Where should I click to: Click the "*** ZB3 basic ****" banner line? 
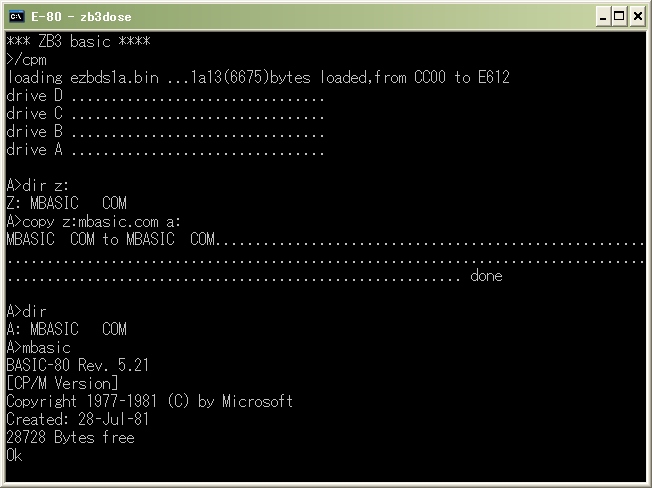tap(78, 42)
